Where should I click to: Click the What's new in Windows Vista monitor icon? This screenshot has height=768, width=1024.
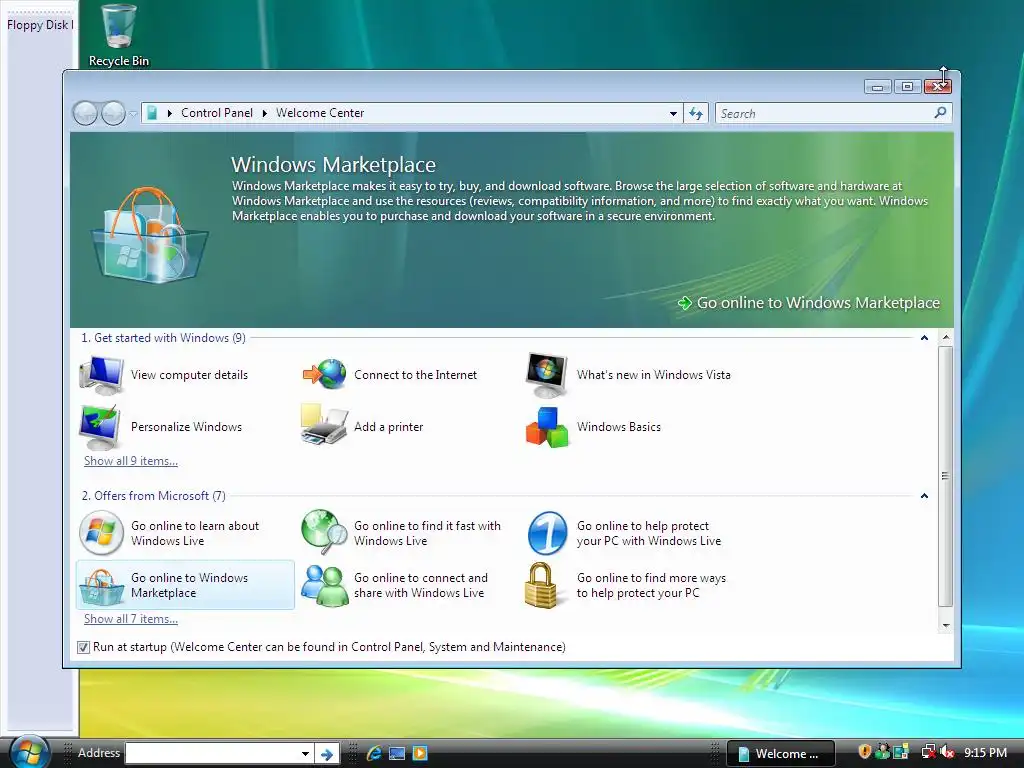547,375
